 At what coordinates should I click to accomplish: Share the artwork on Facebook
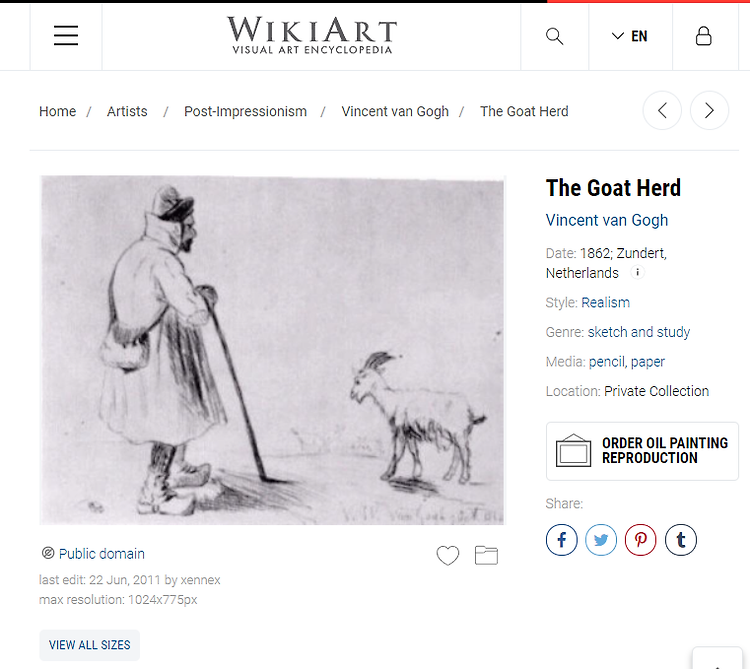pyautogui.click(x=562, y=540)
